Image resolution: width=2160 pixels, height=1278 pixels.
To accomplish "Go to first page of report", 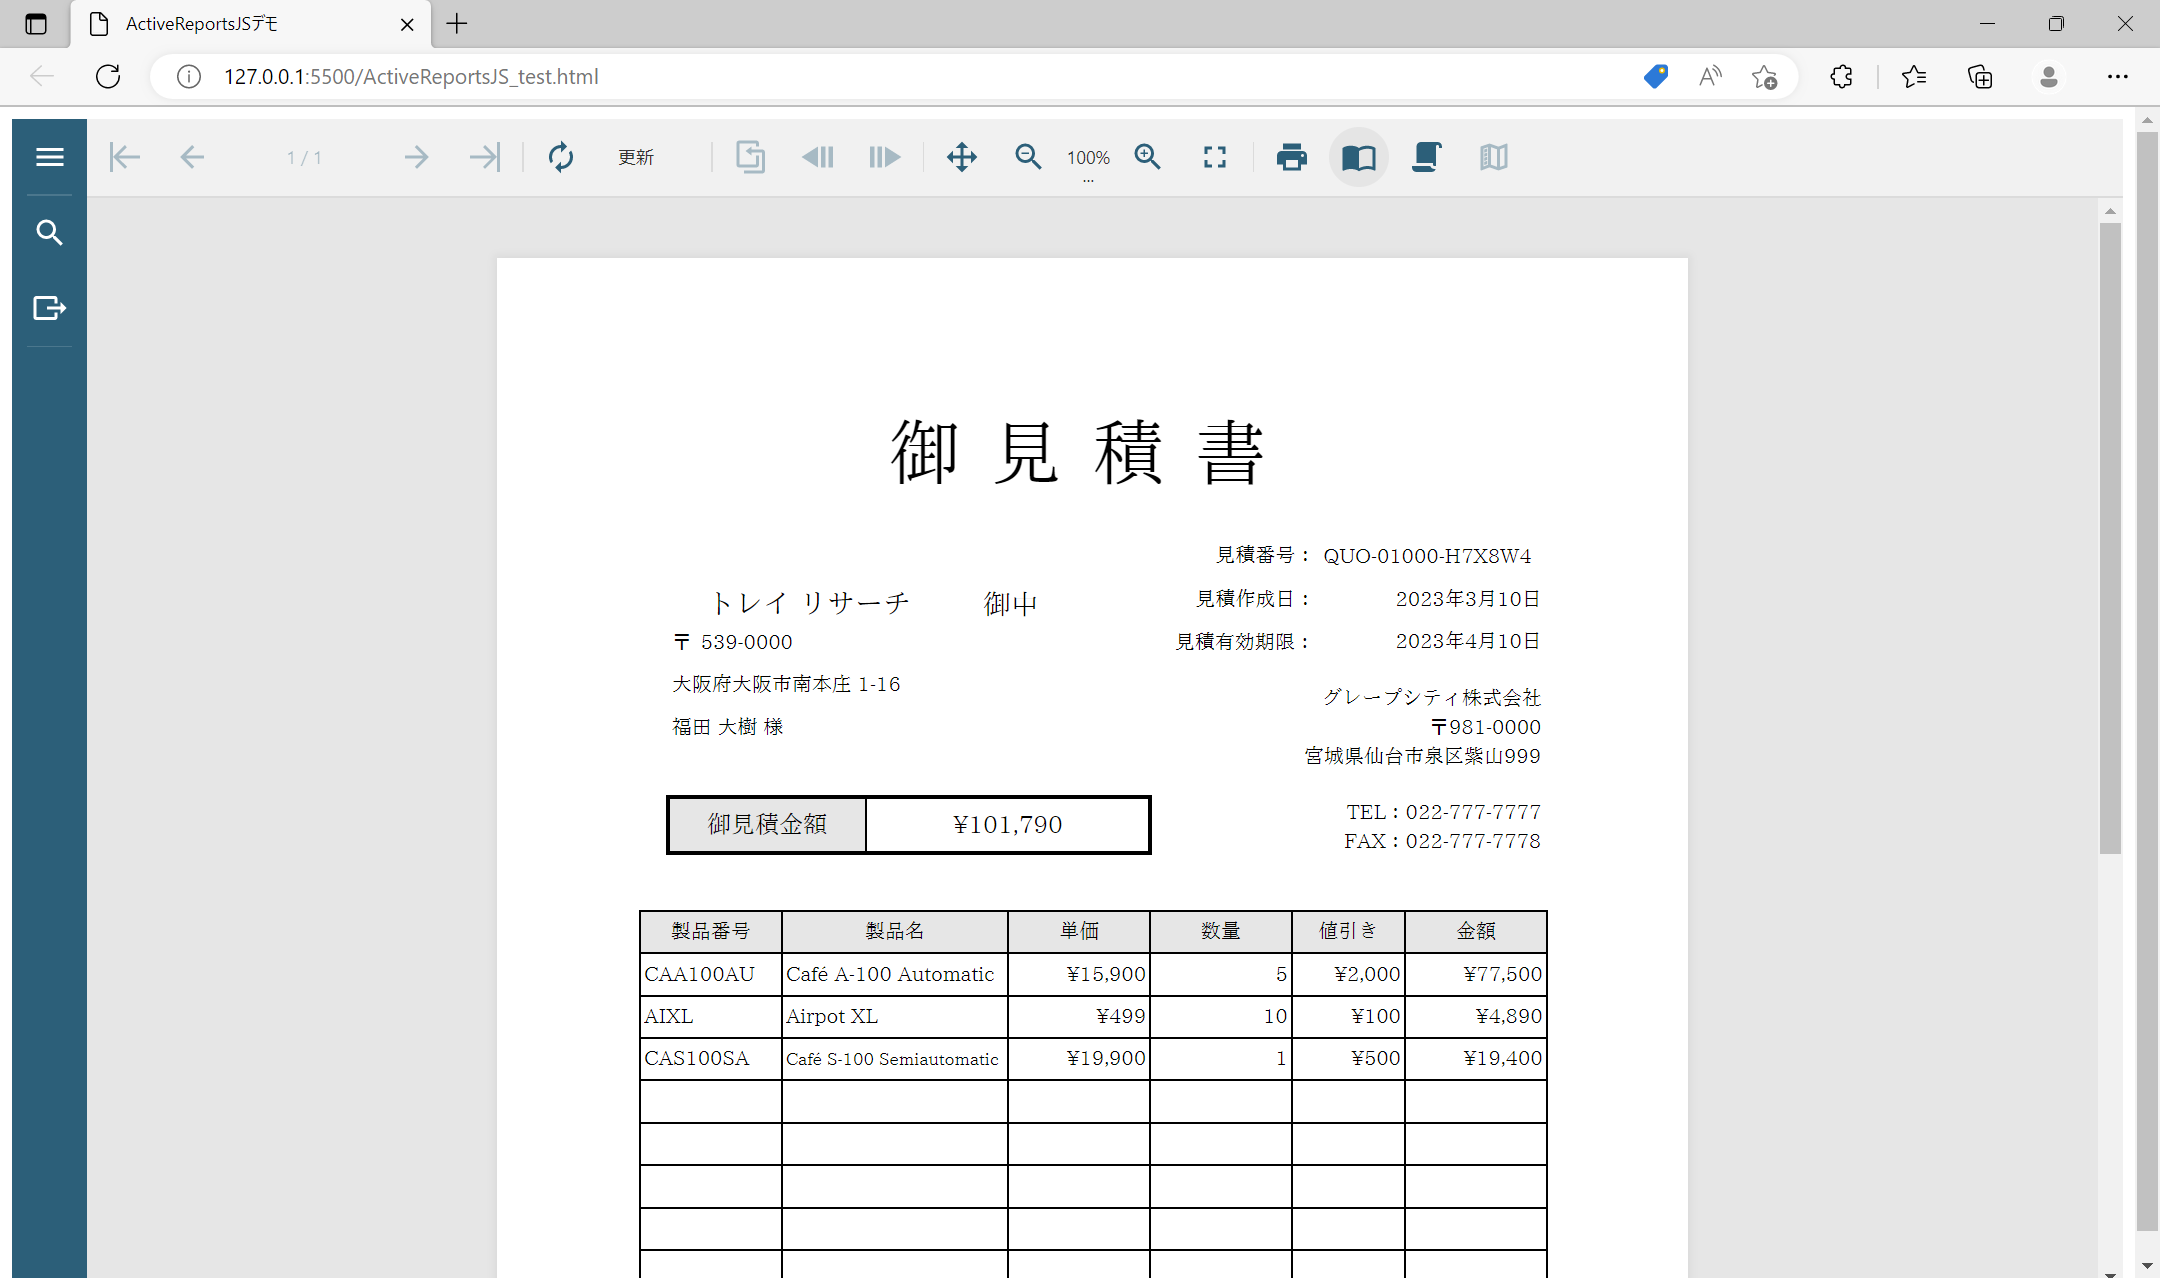I will point(125,157).
